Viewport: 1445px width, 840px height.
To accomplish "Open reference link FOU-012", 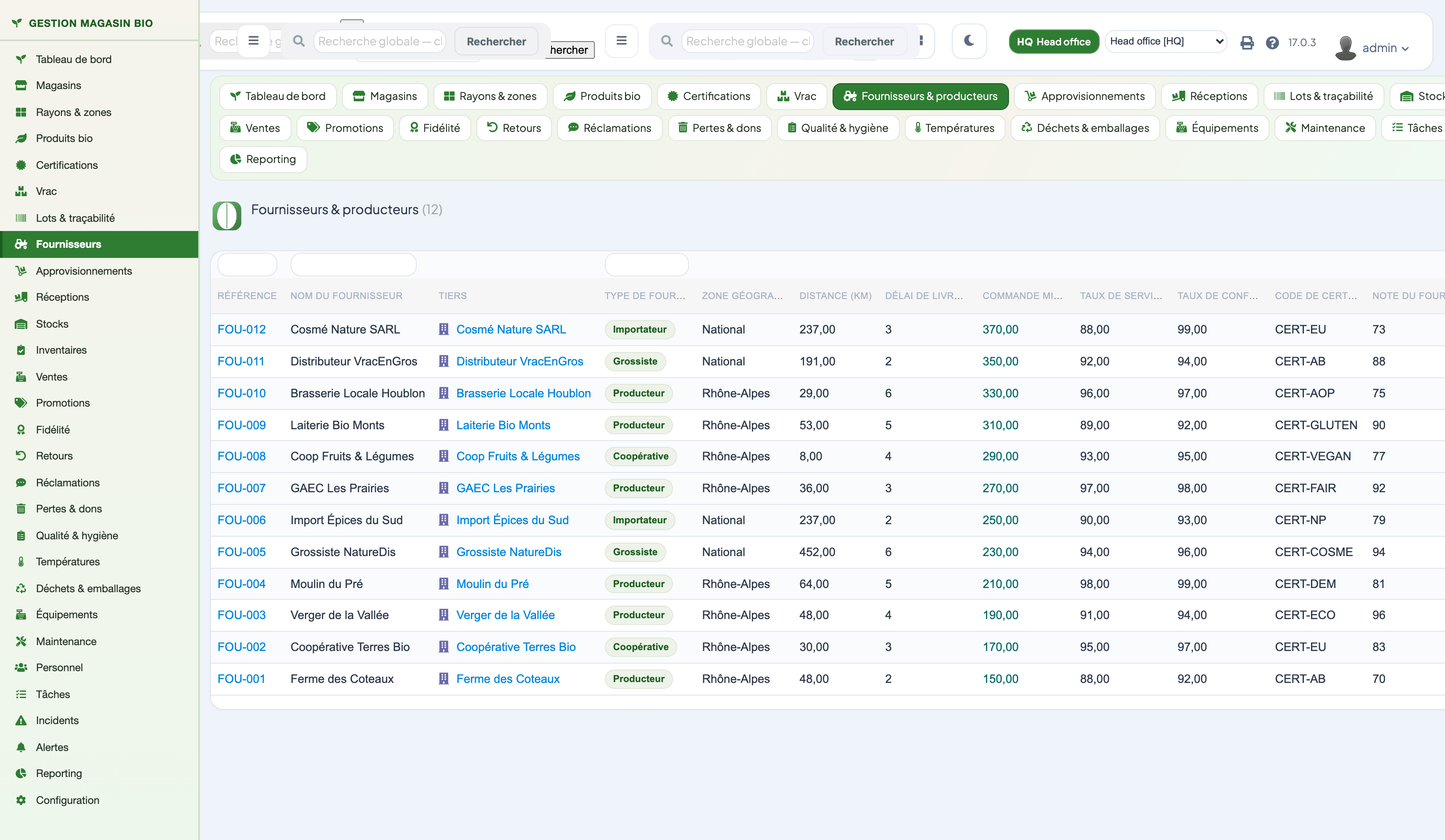I will (x=242, y=329).
